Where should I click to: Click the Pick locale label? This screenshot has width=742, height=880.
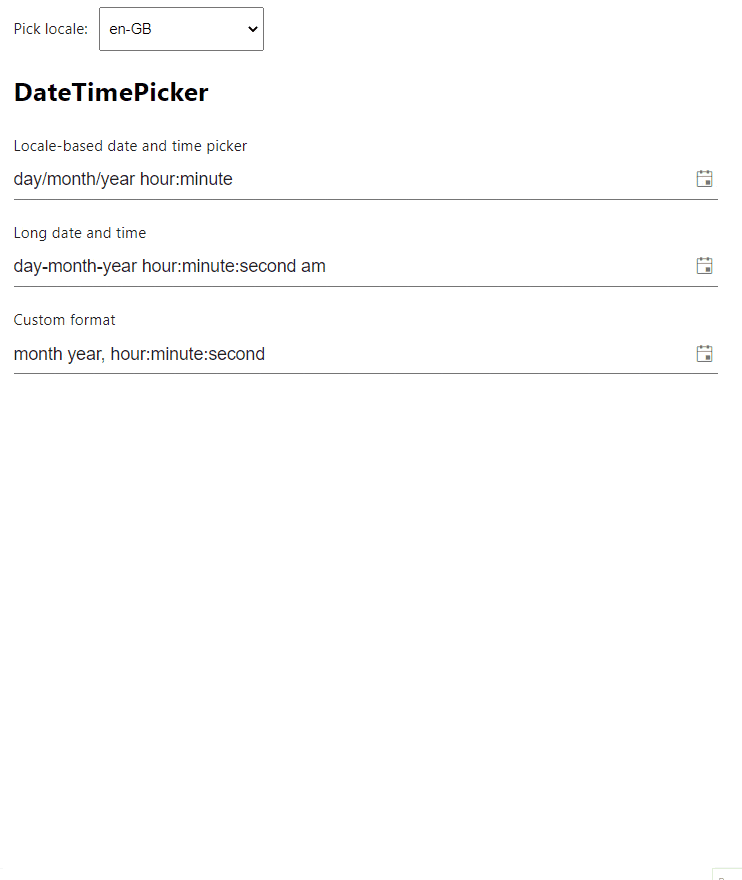click(x=50, y=29)
